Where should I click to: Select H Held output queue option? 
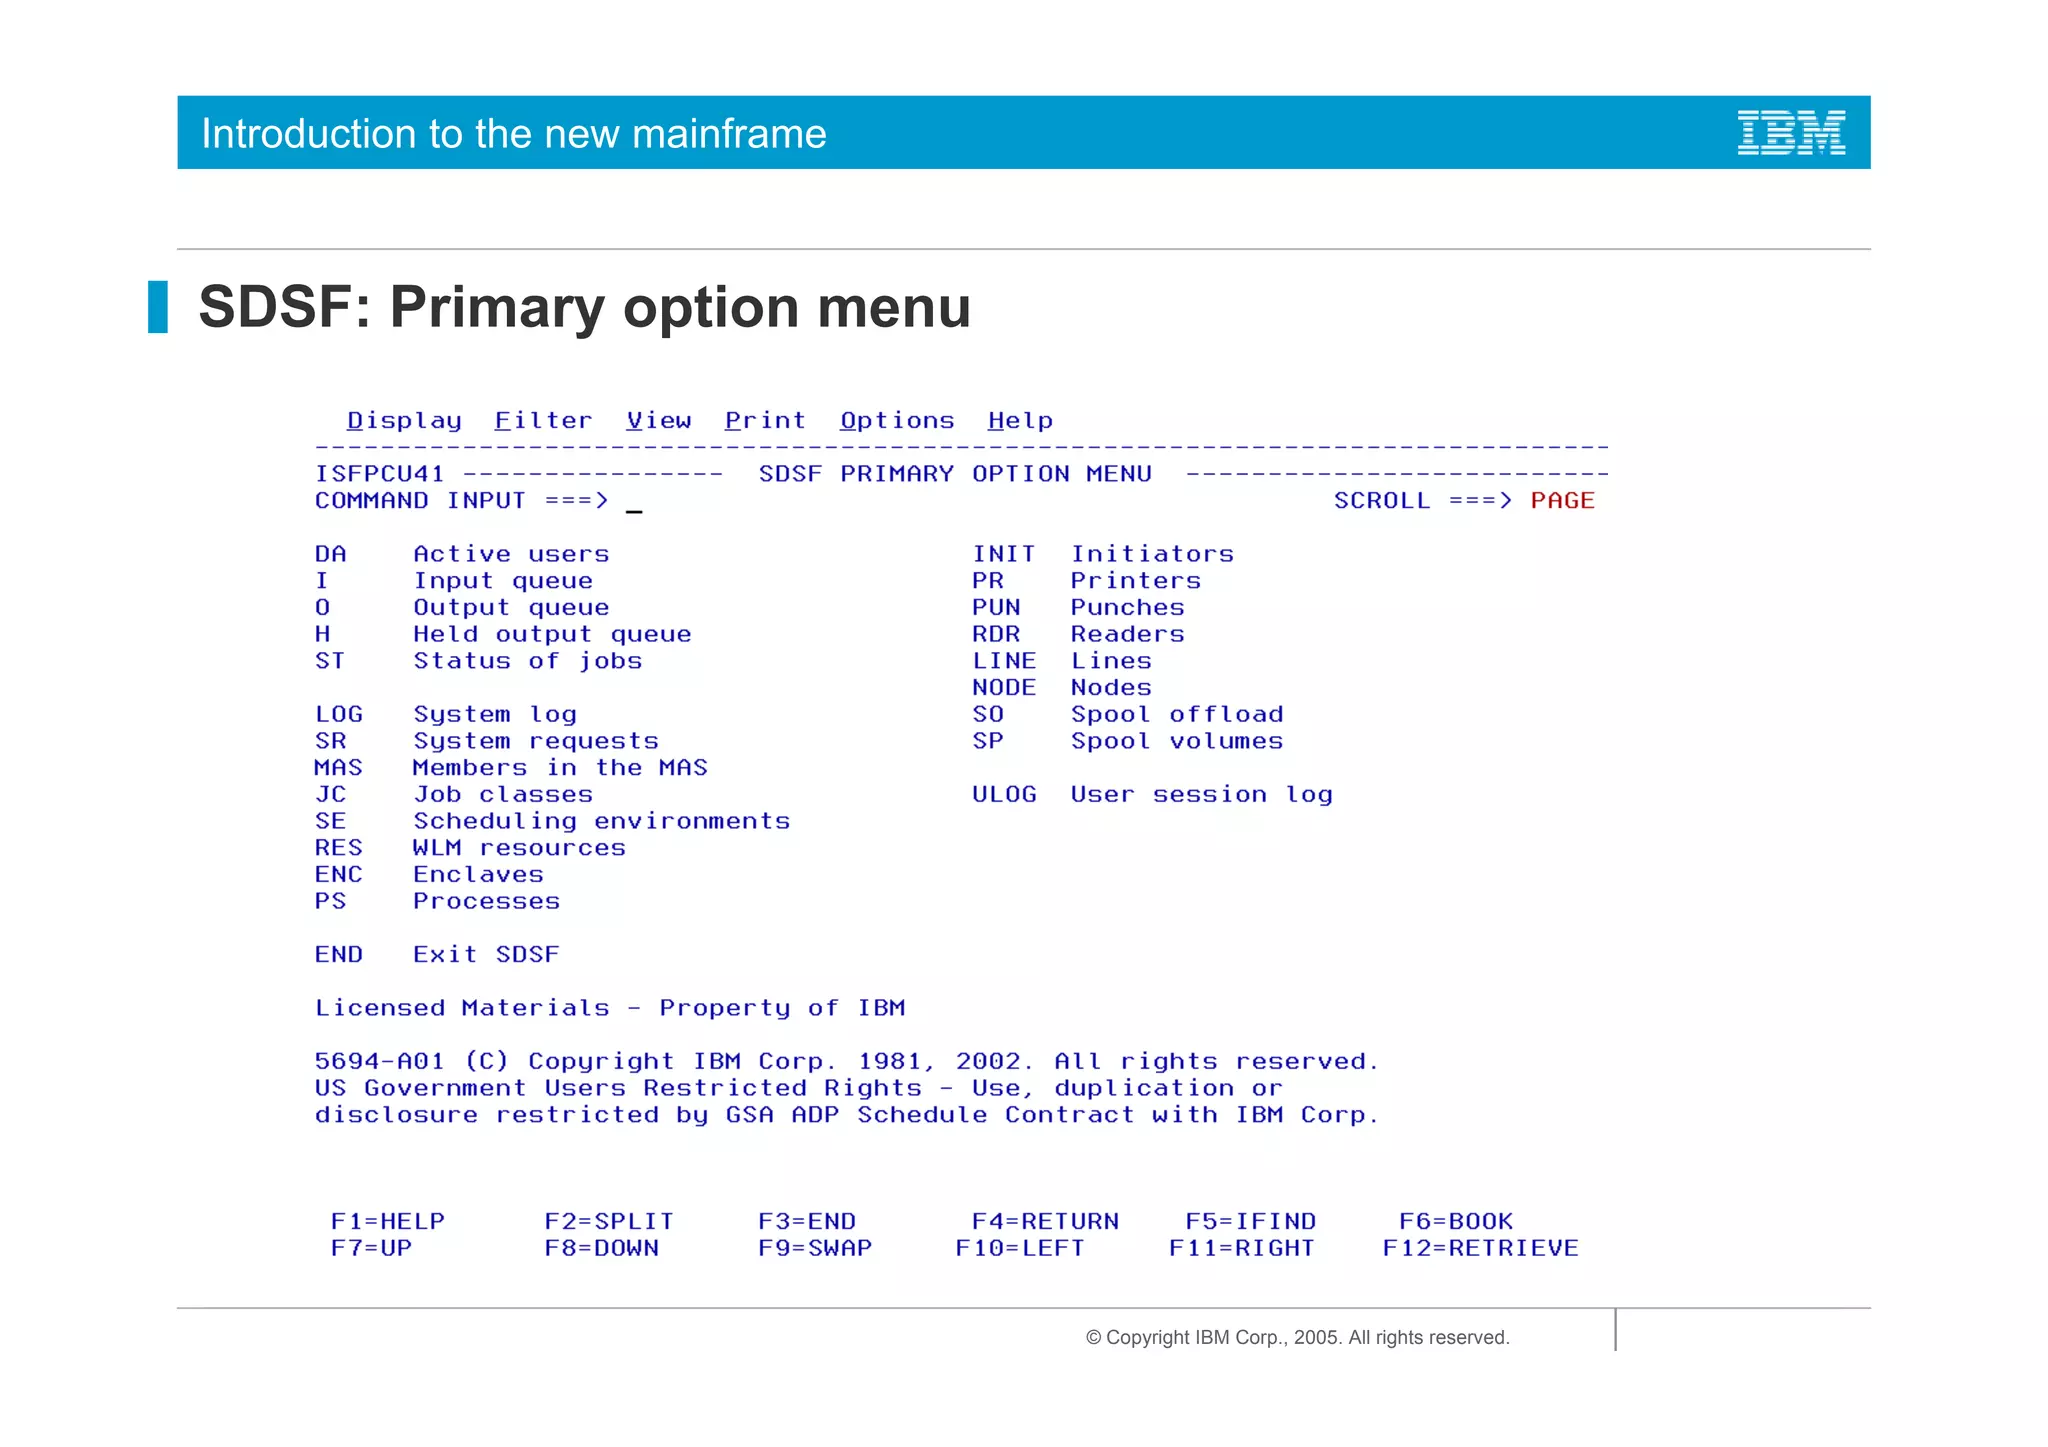point(323,634)
